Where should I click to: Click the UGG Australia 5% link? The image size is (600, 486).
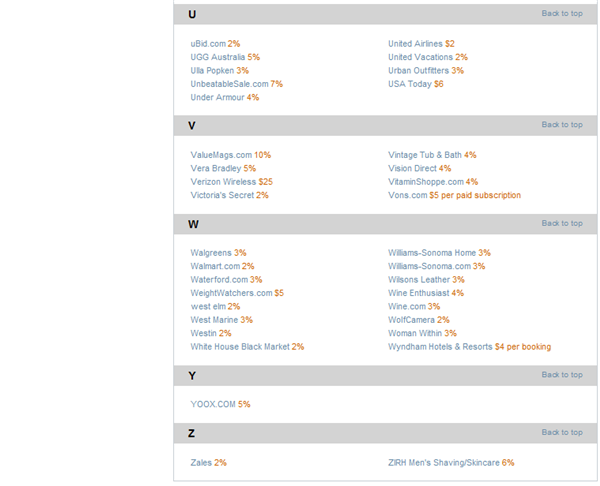tap(225, 57)
